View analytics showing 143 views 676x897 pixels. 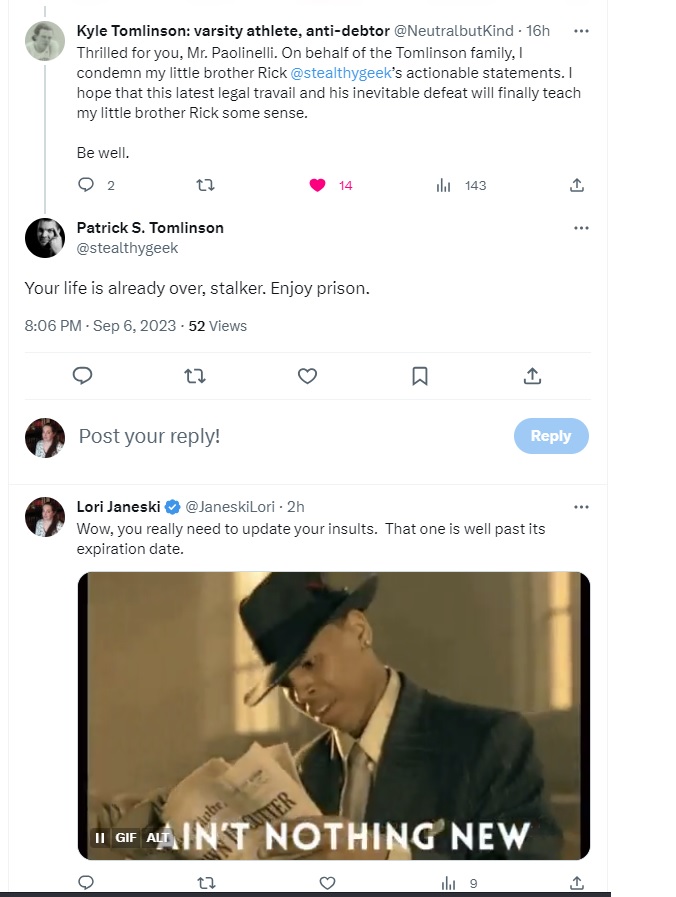tap(461, 185)
